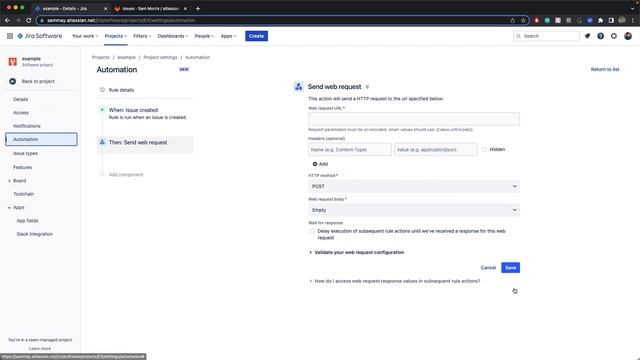This screenshot has width=640, height=360.
Task: Click the header Value input field
Action: [x=436, y=149]
